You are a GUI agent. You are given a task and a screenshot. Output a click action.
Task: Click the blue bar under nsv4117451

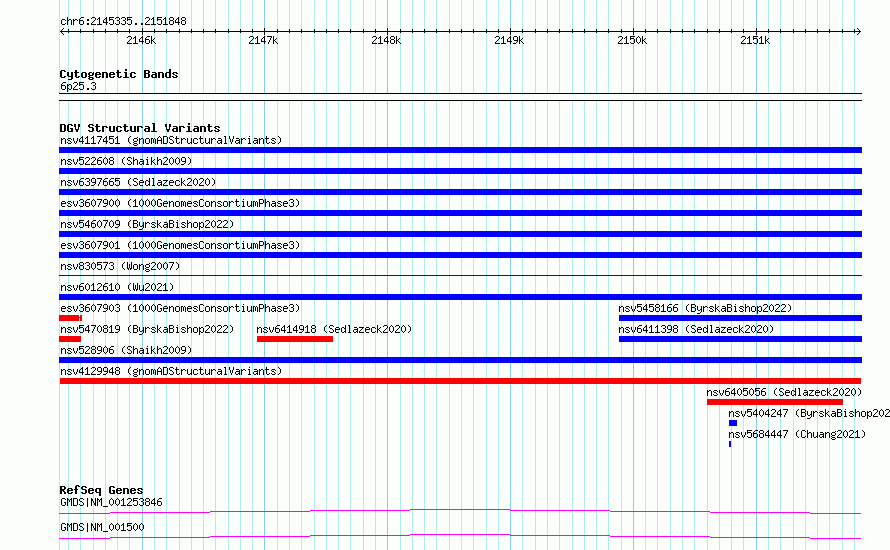tap(460, 150)
